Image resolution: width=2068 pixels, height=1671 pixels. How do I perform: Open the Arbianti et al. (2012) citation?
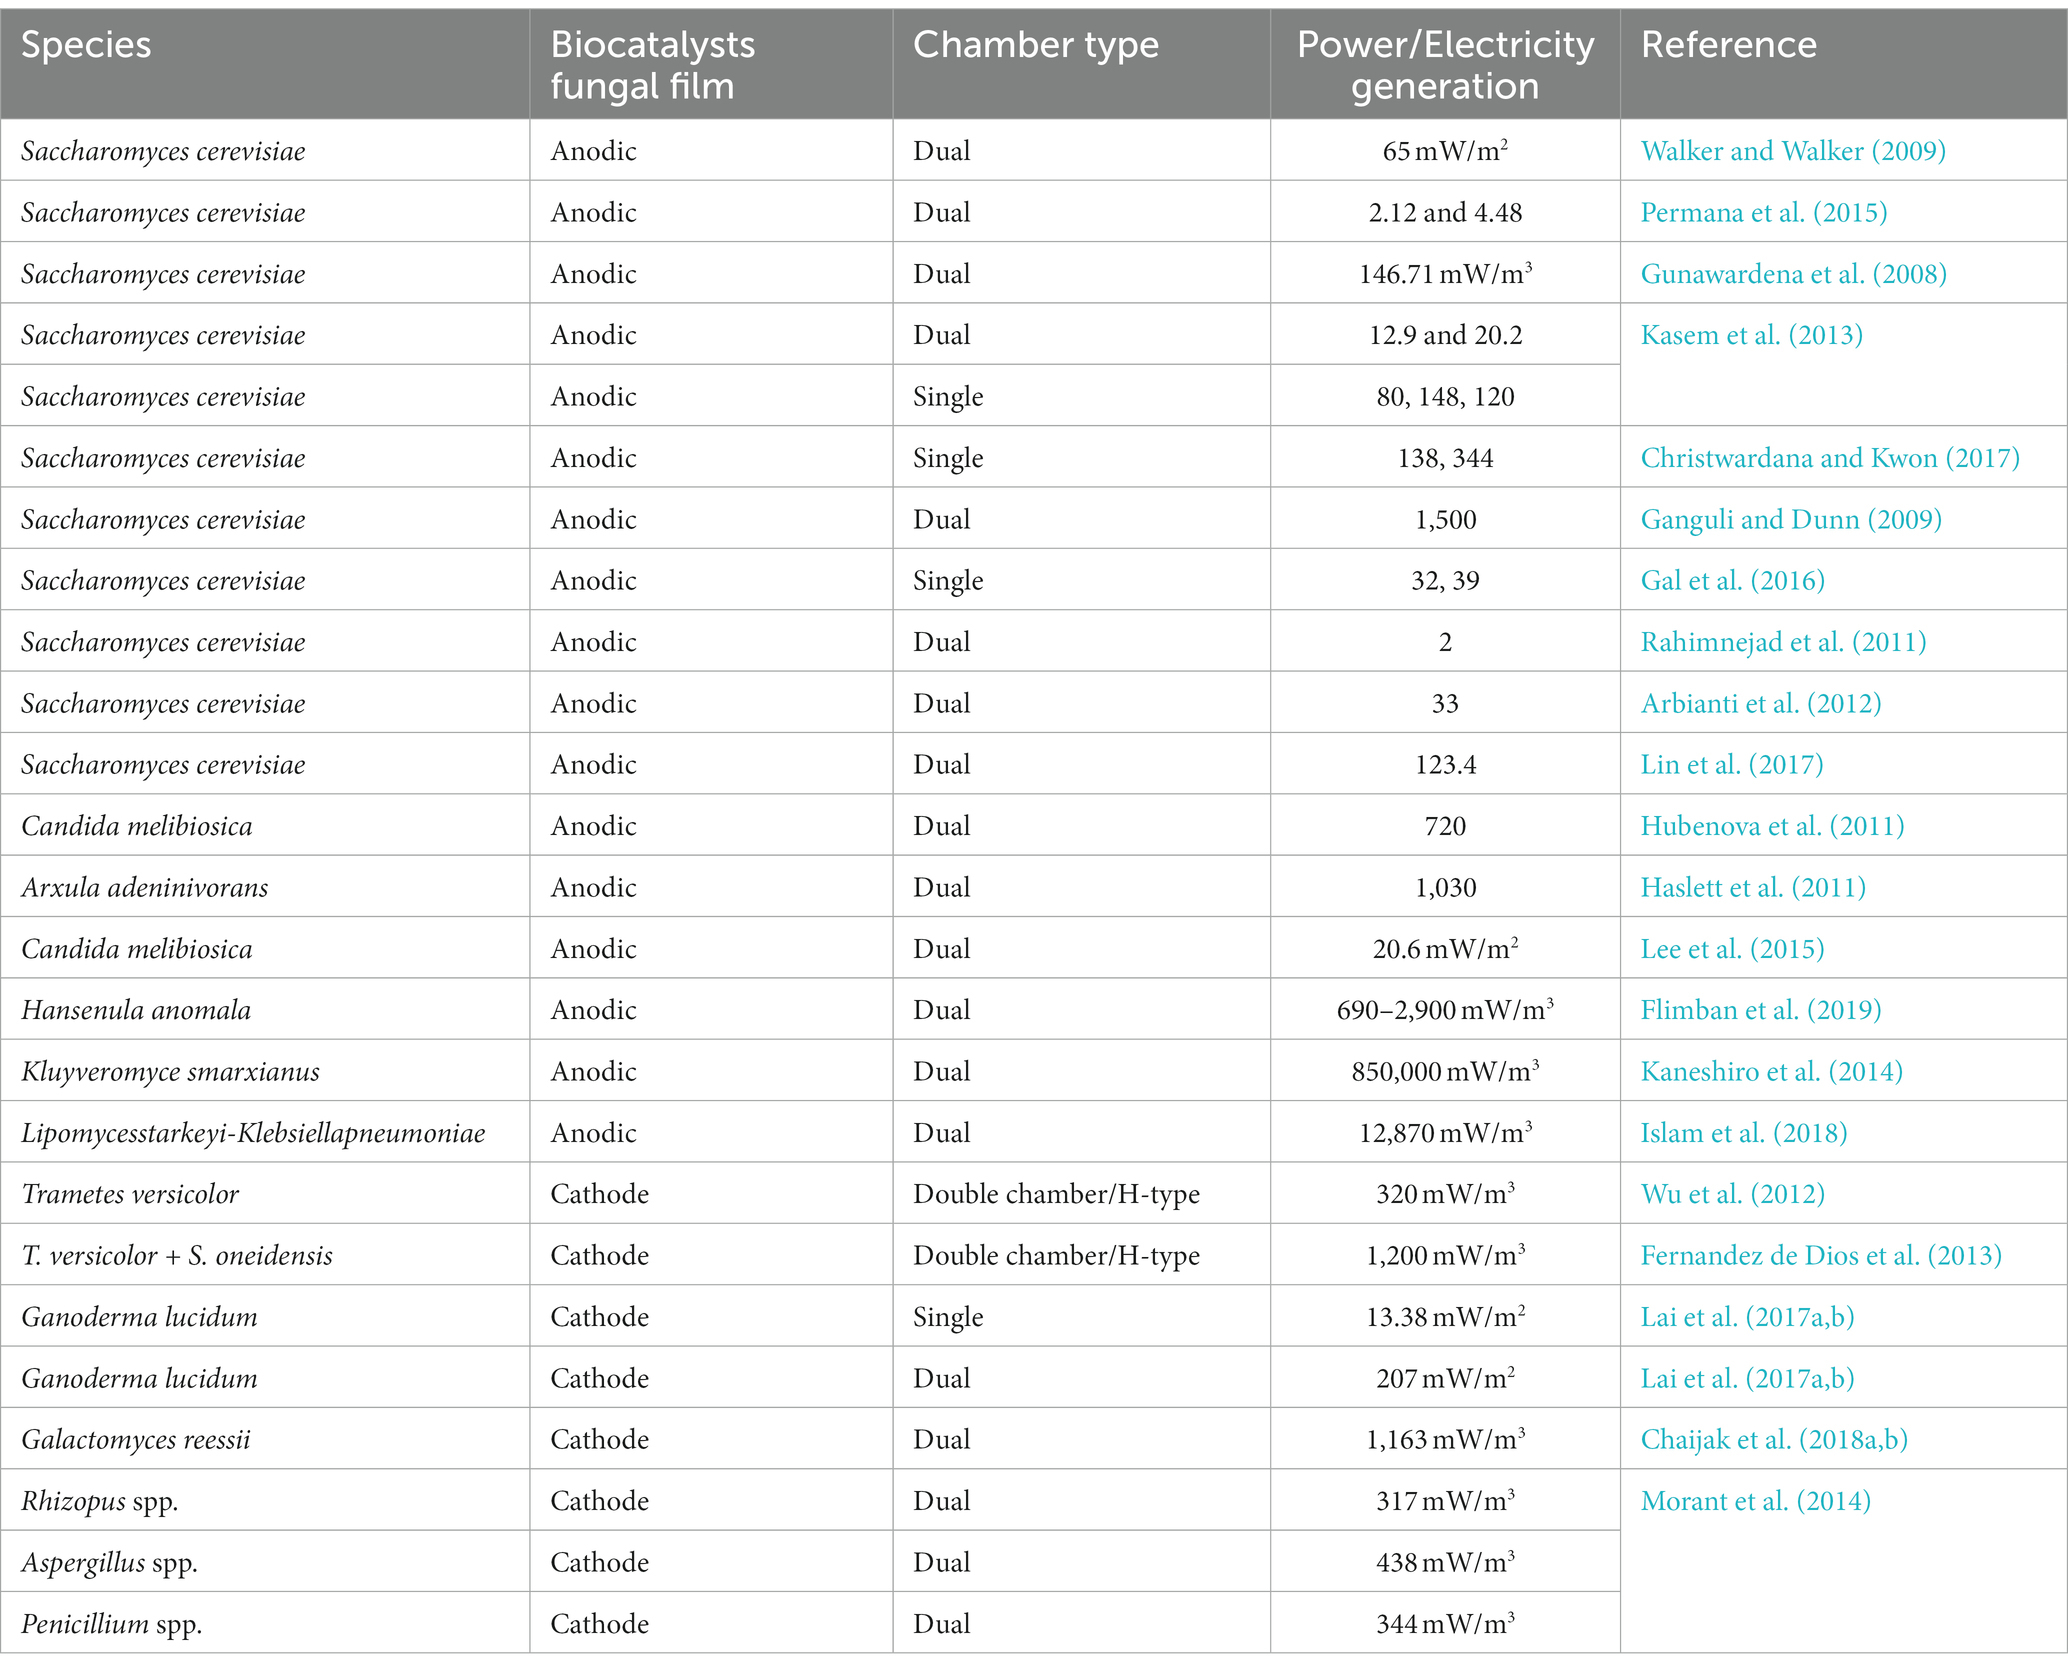pos(1761,704)
